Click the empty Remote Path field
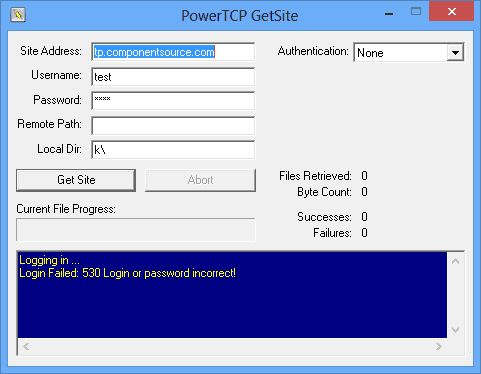Image resolution: width=481 pixels, height=374 pixels. tap(173, 126)
